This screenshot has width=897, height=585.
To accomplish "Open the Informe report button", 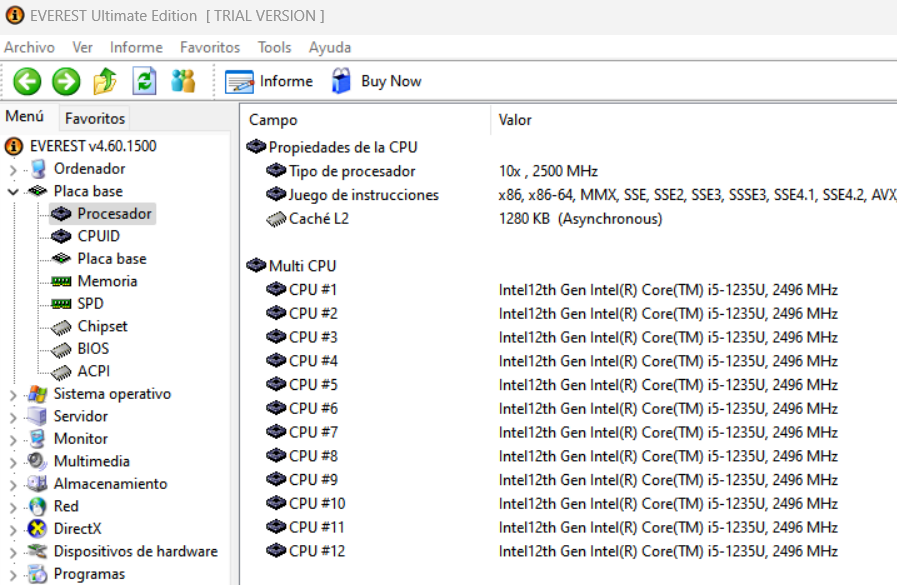I will click(269, 81).
